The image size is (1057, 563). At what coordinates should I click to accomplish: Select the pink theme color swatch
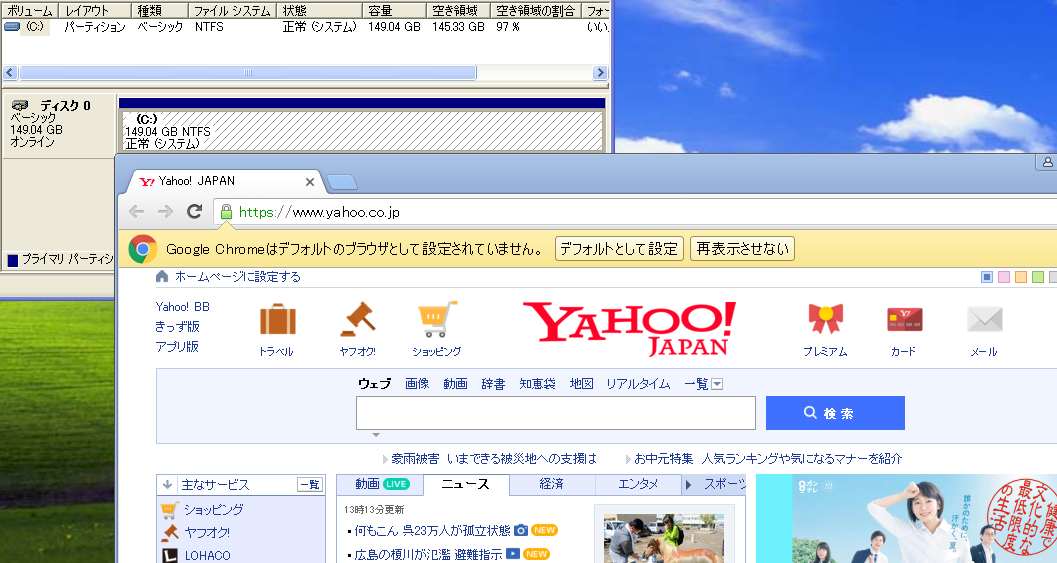click(1004, 277)
